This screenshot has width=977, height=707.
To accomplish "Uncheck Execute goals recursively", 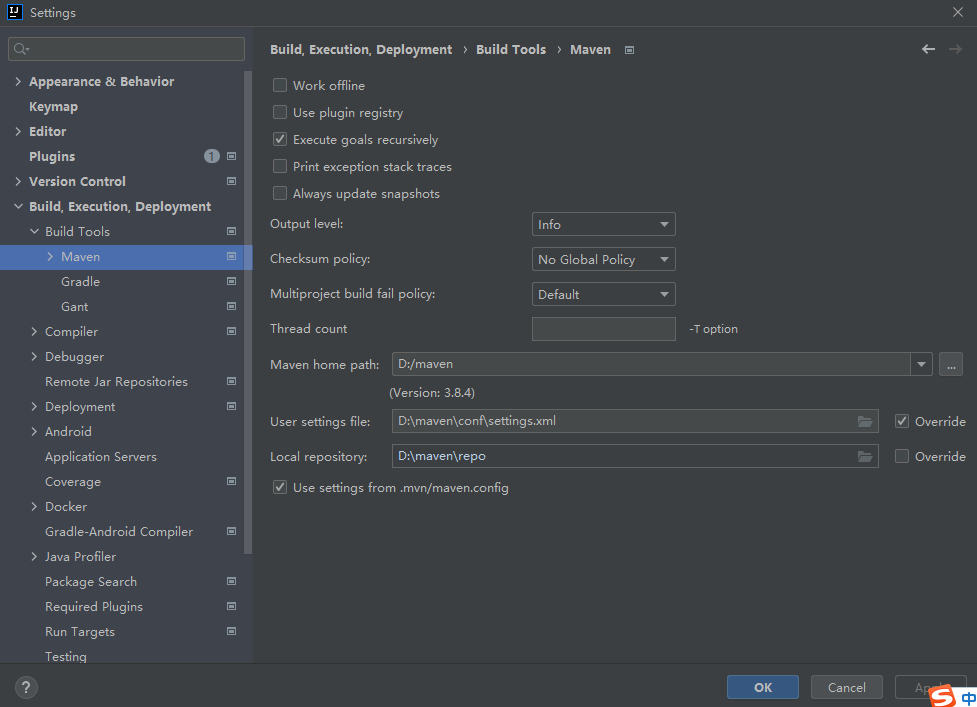I will [x=280, y=140].
